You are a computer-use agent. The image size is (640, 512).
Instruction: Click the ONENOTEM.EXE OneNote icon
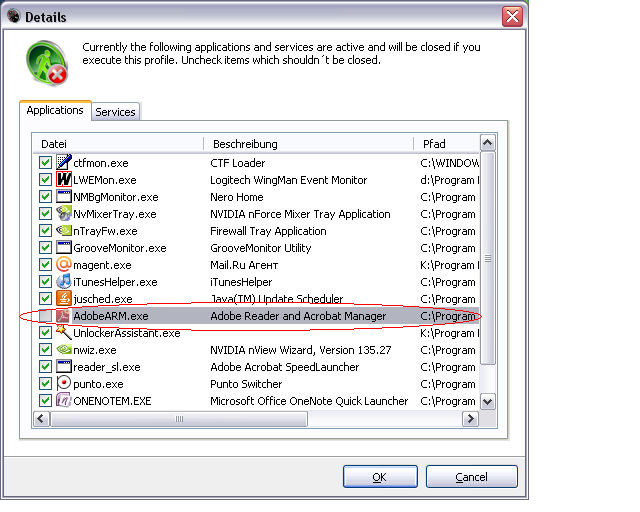click(x=64, y=401)
